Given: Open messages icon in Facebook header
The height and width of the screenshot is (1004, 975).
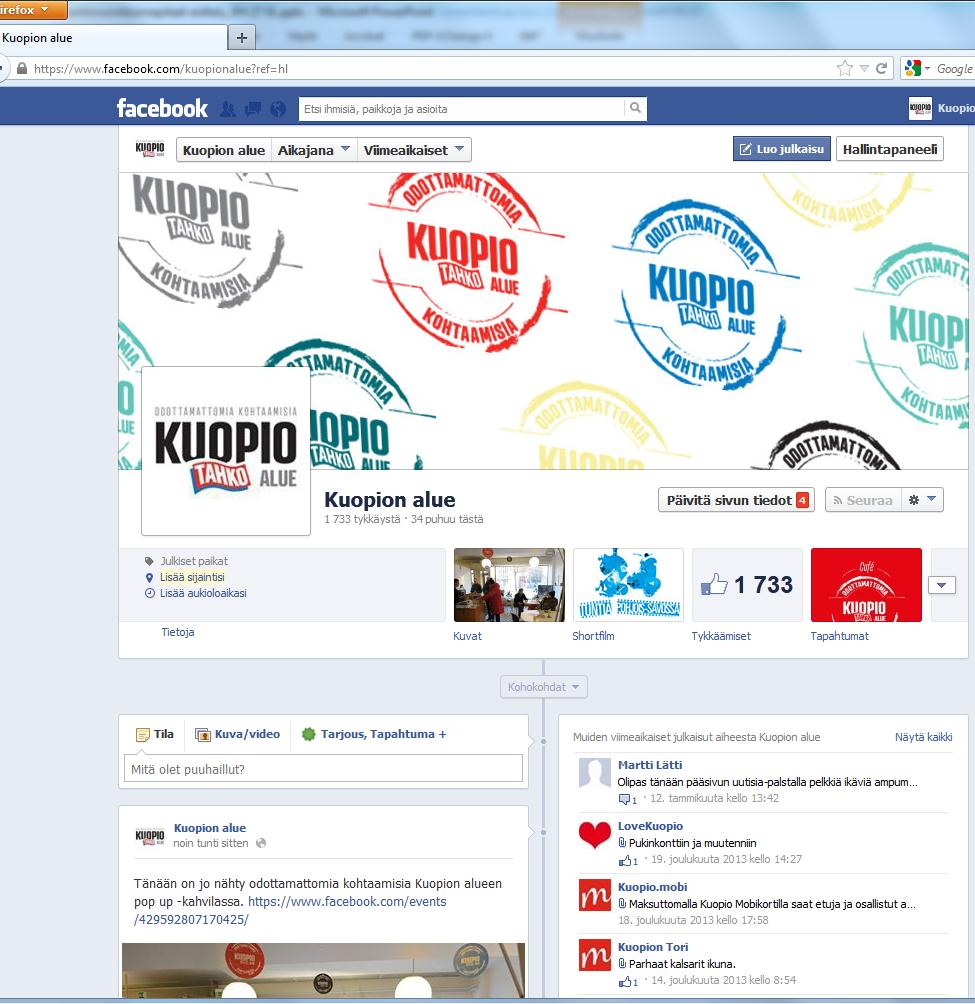Looking at the screenshot, I should click(x=253, y=109).
